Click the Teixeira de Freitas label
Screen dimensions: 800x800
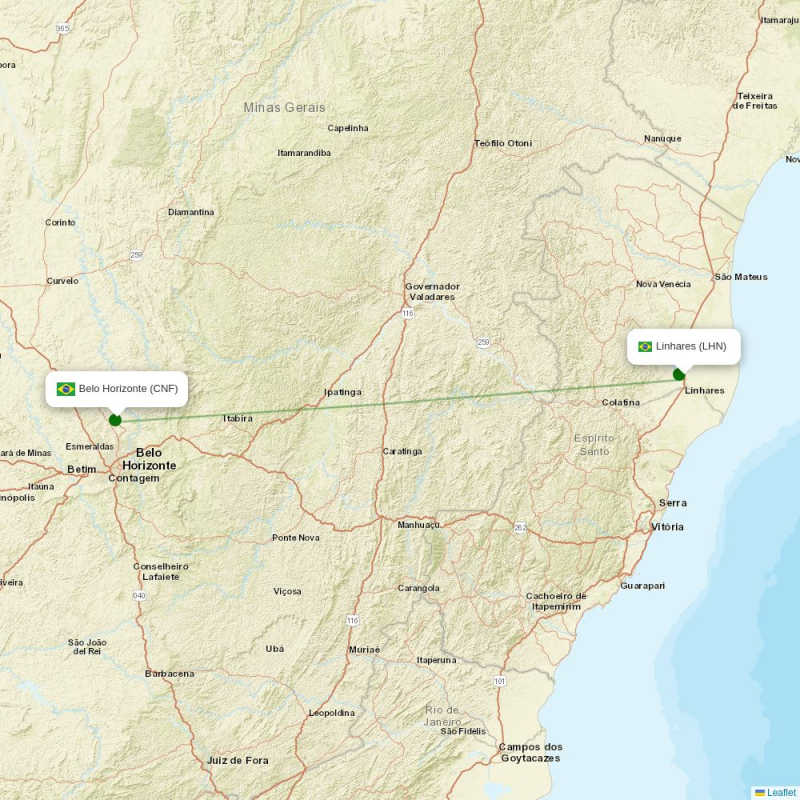click(755, 101)
